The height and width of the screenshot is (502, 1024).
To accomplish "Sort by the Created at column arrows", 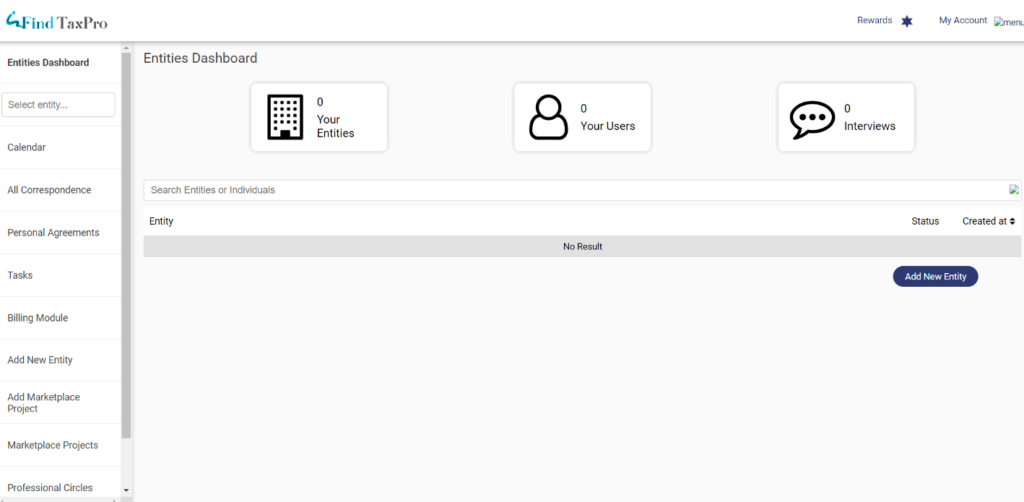I will coord(1012,221).
